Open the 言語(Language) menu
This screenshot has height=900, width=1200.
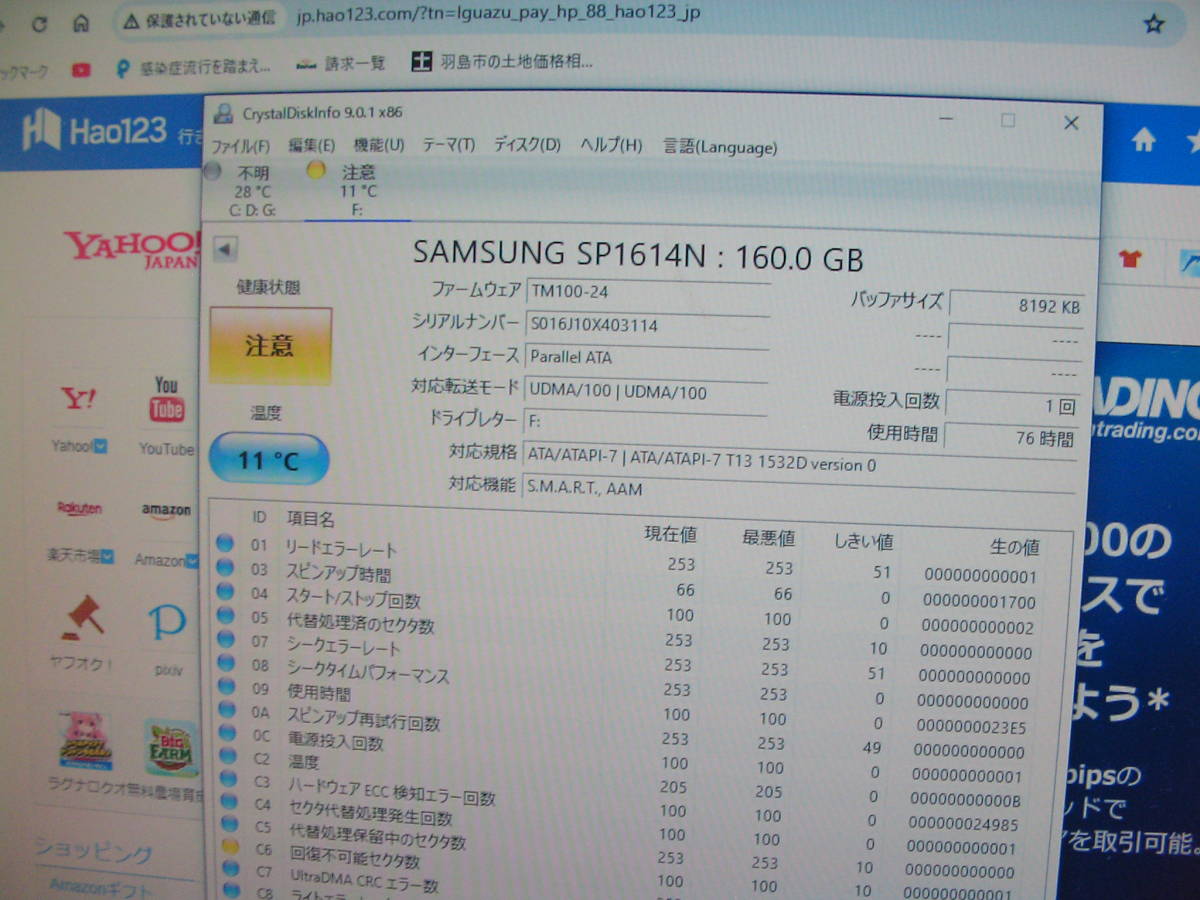click(x=720, y=147)
